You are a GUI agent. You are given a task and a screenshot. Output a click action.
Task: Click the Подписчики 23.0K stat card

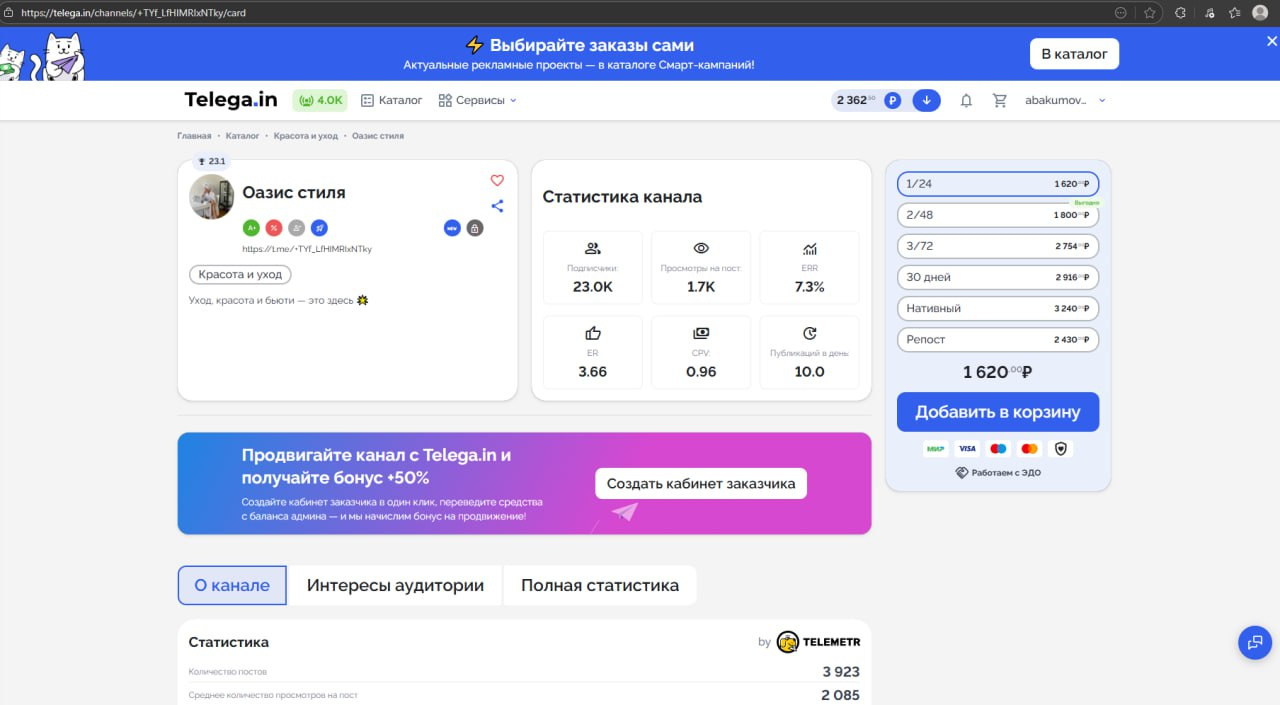coord(593,267)
